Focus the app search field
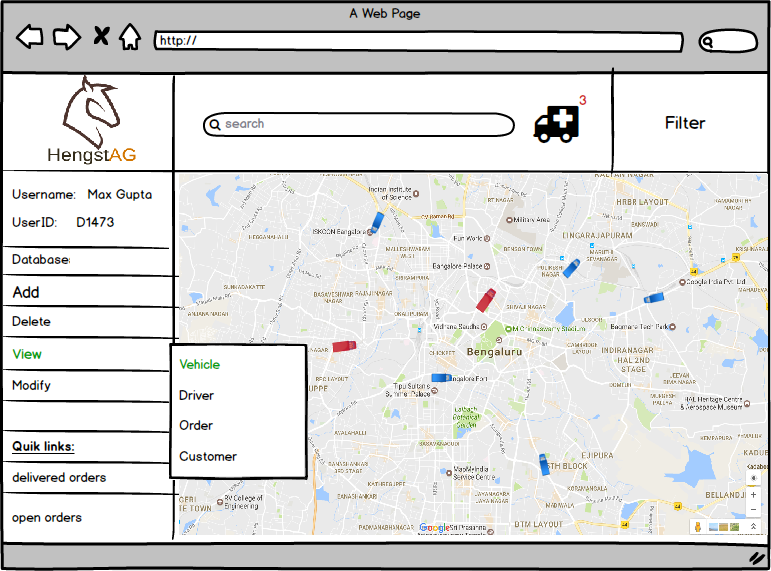This screenshot has width=771, height=571. (359, 124)
